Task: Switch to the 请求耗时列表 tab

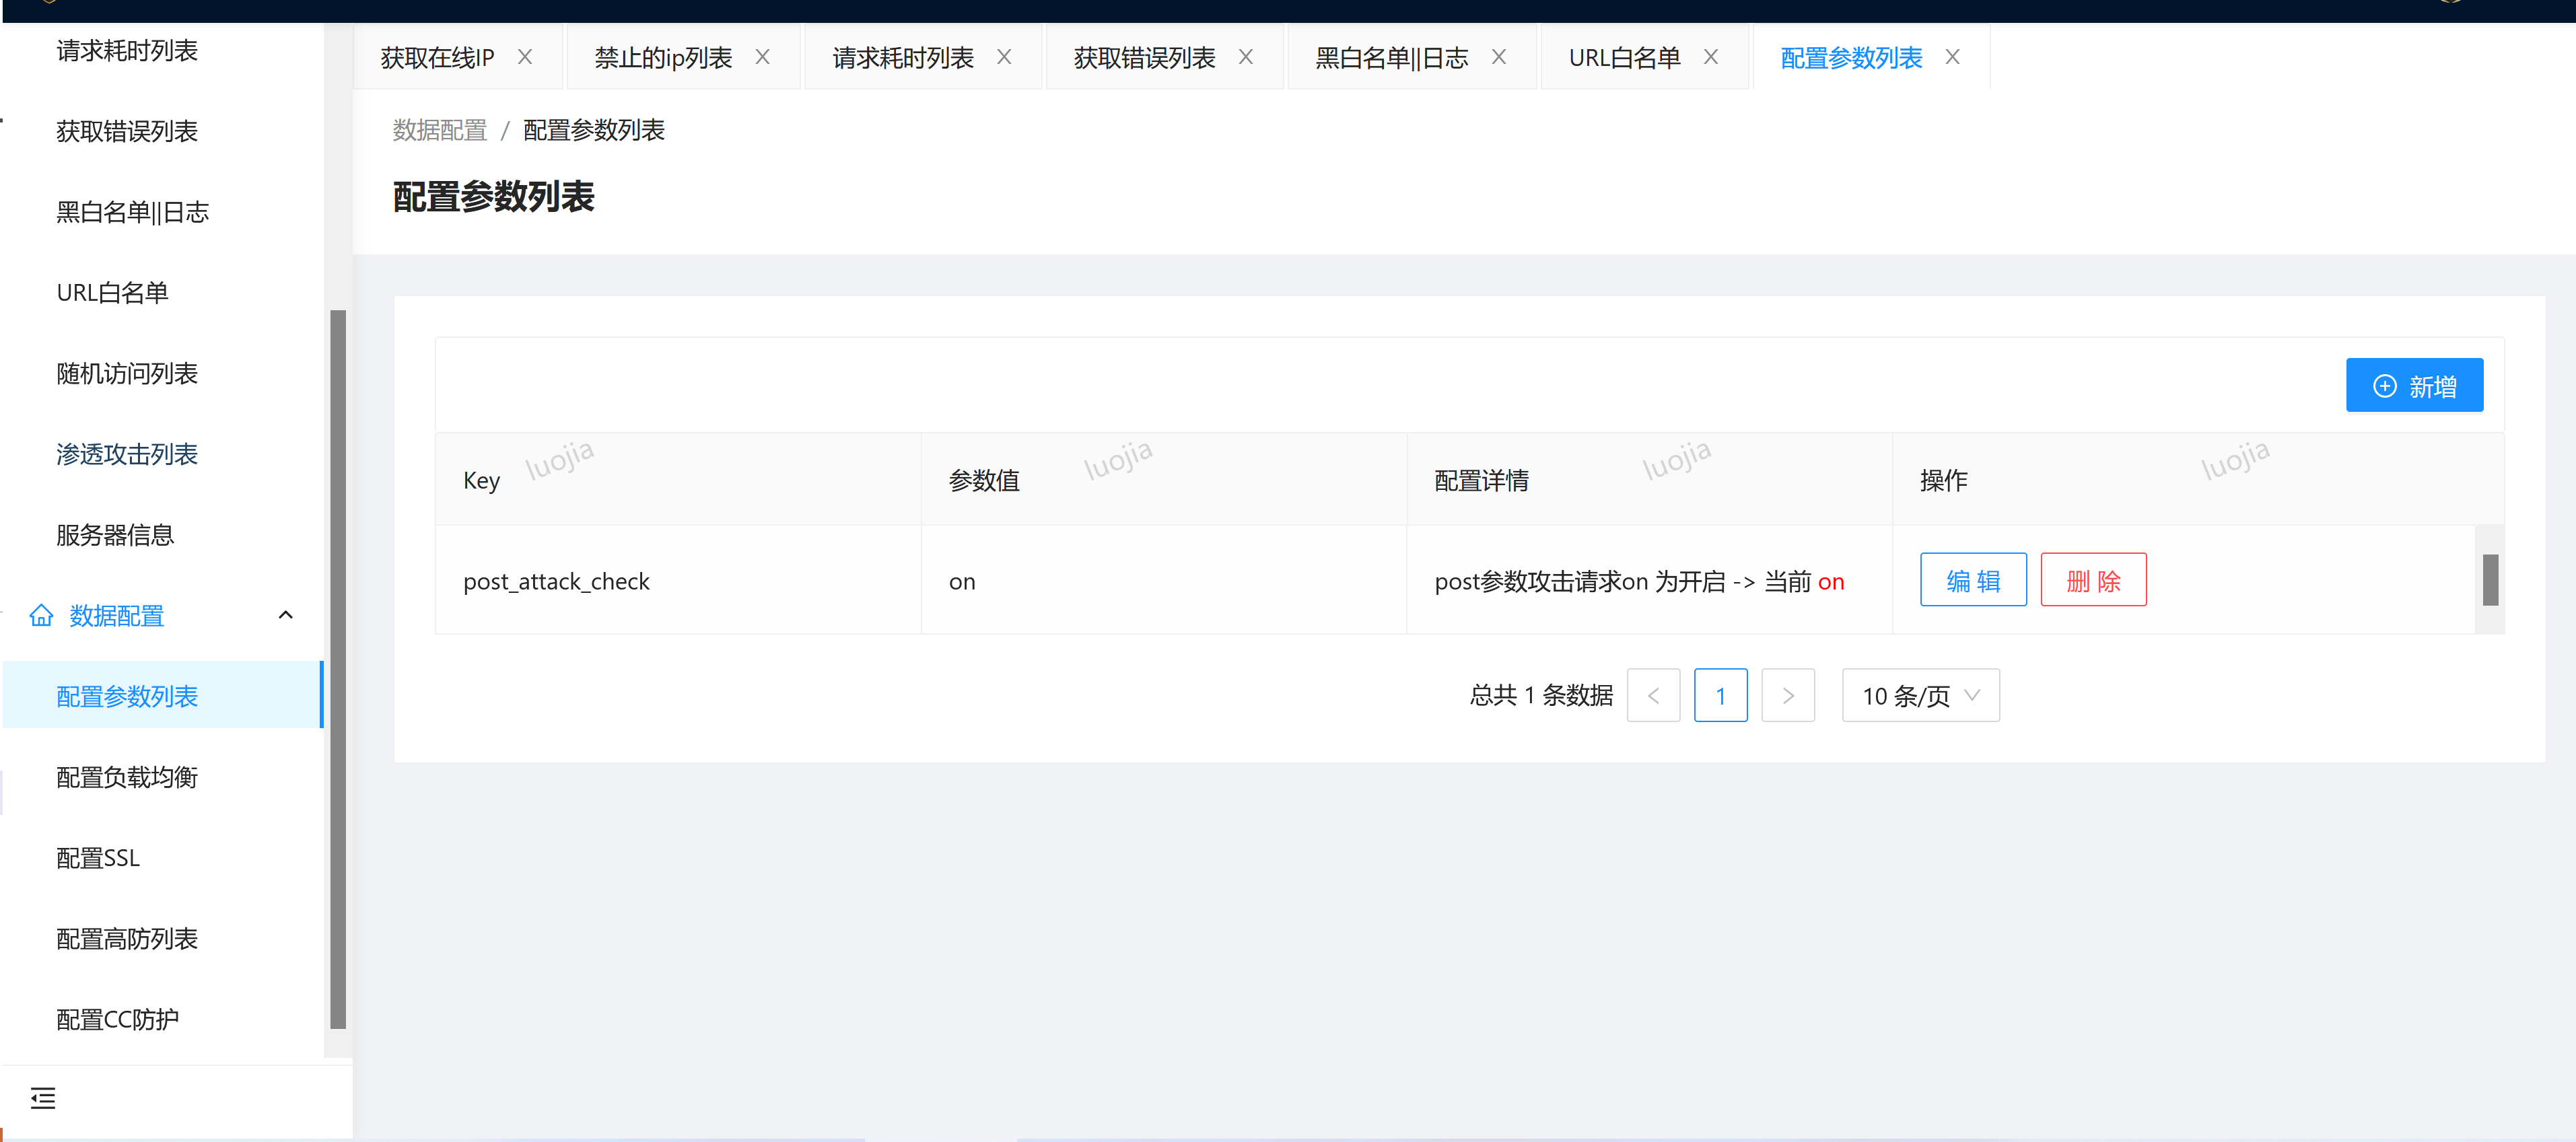Action: coord(902,58)
